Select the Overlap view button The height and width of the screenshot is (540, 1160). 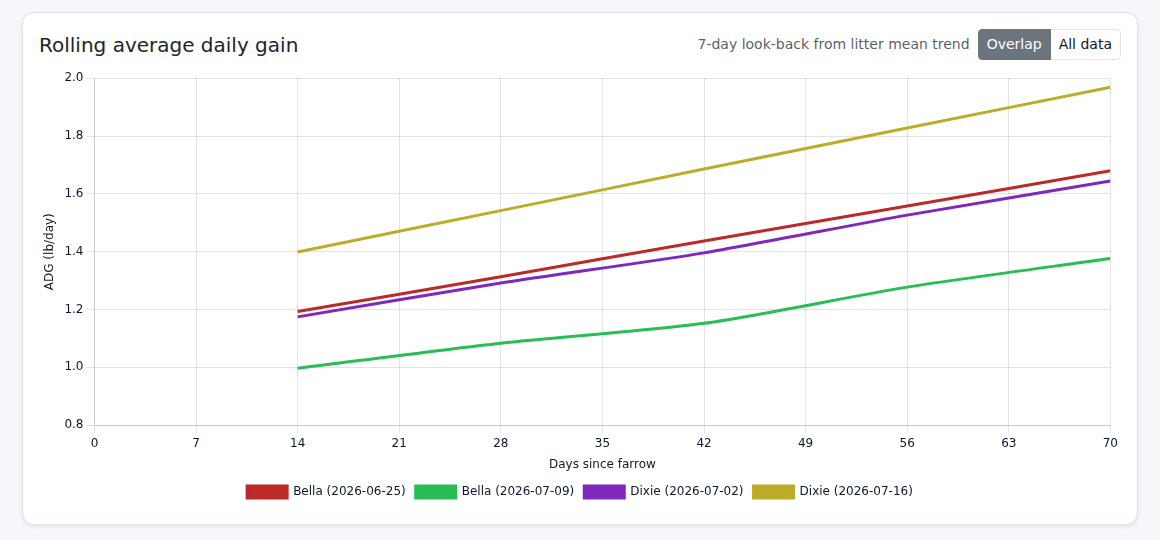tap(1014, 44)
